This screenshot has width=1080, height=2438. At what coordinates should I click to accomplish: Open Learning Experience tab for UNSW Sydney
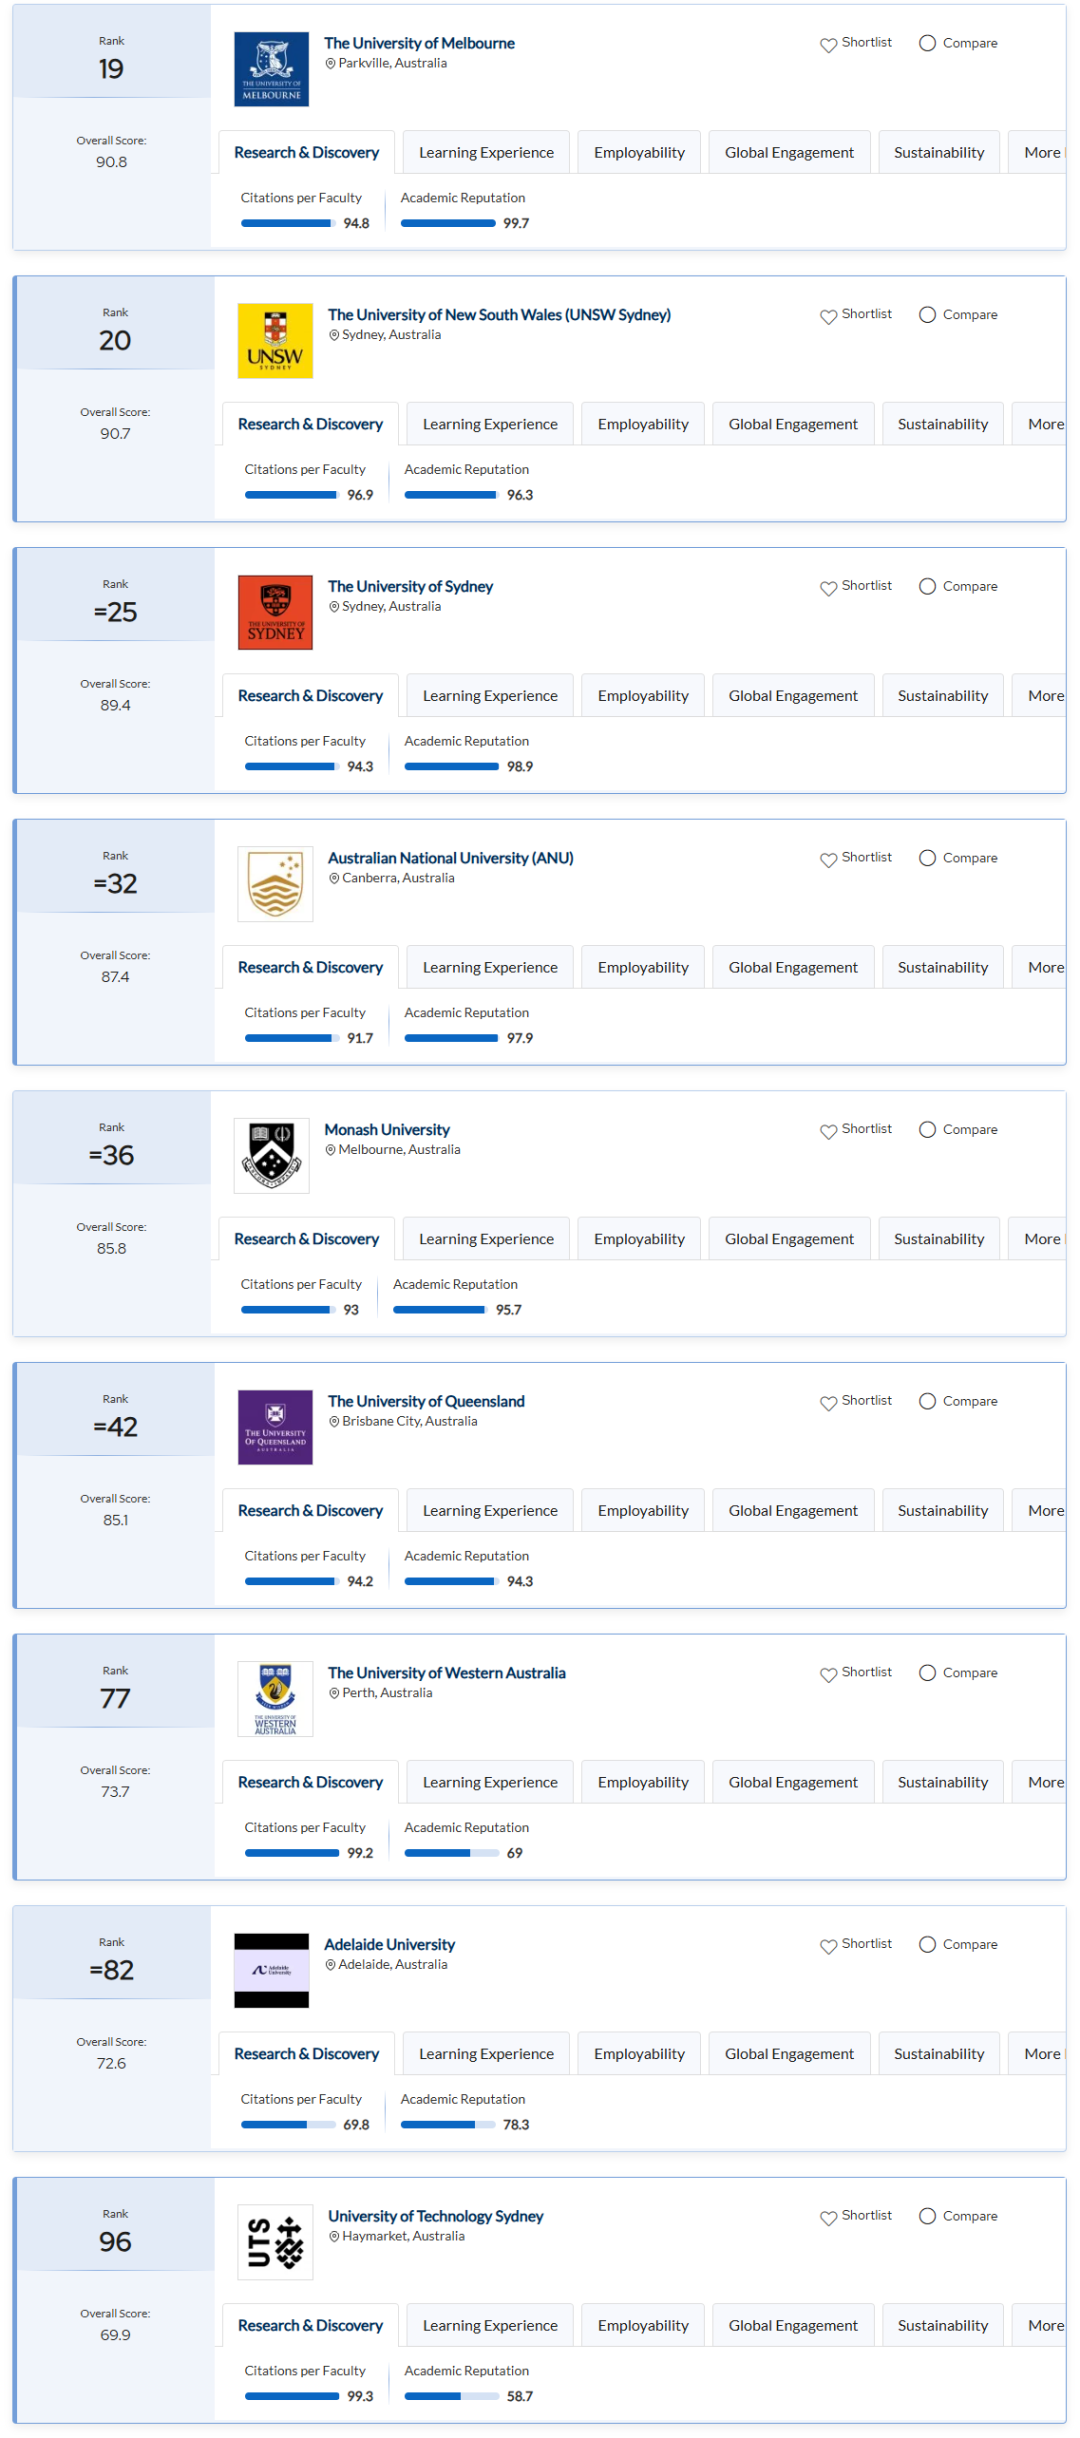point(490,424)
